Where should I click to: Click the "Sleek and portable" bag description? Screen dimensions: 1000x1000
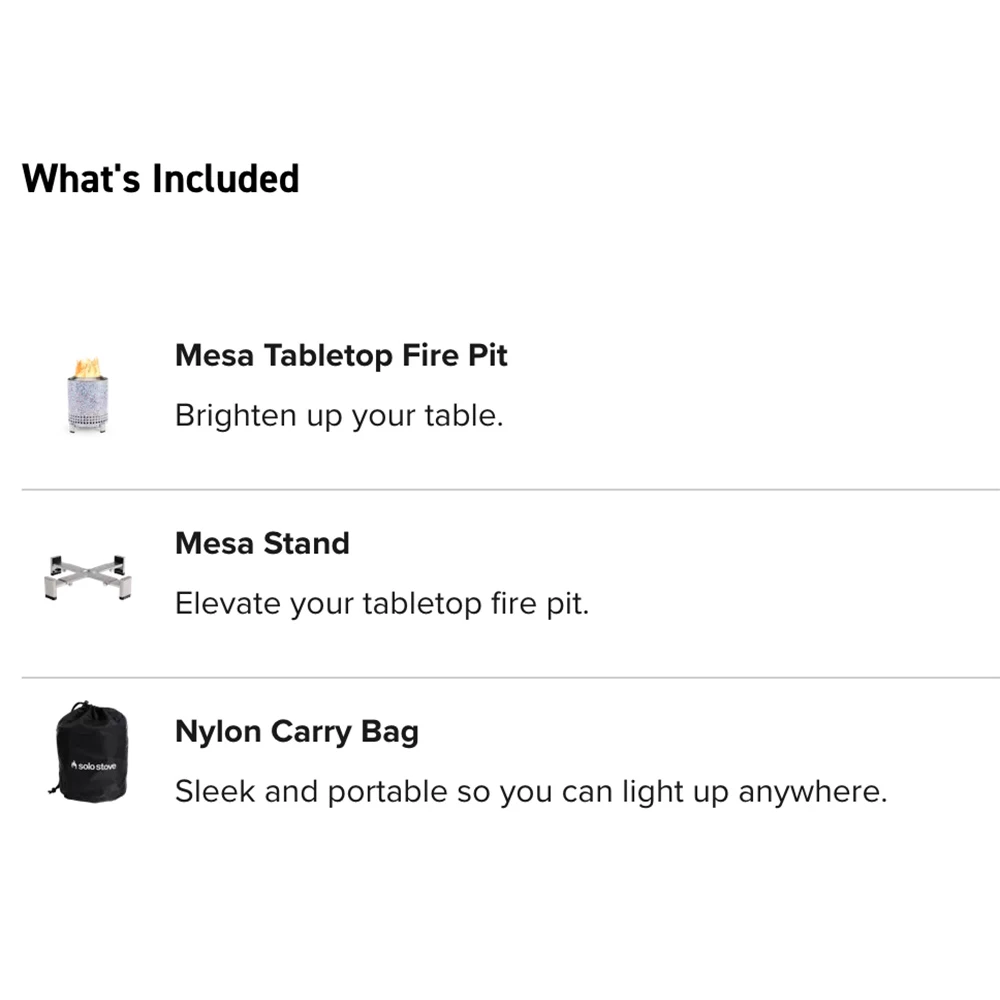(530, 791)
